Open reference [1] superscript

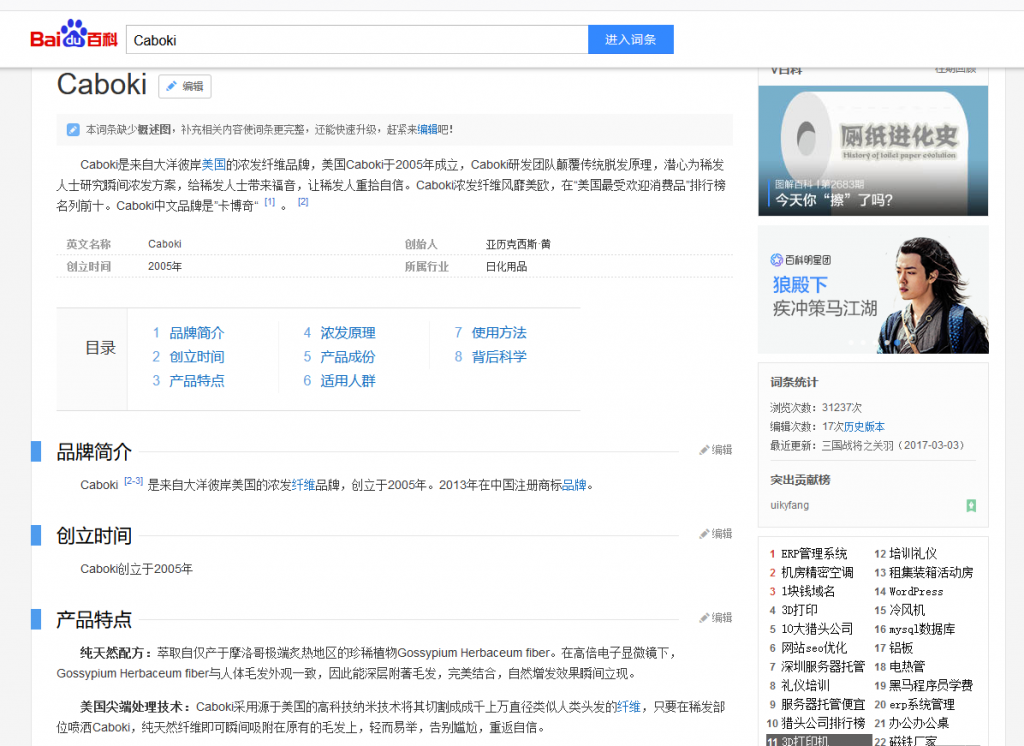(270, 202)
